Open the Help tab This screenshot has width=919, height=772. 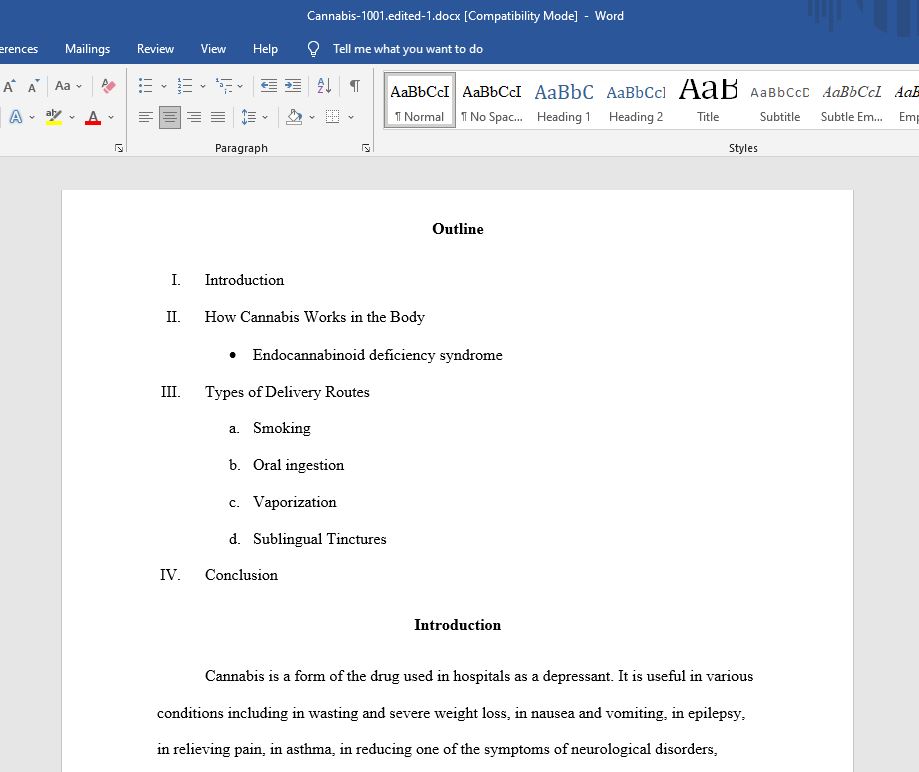(x=266, y=49)
